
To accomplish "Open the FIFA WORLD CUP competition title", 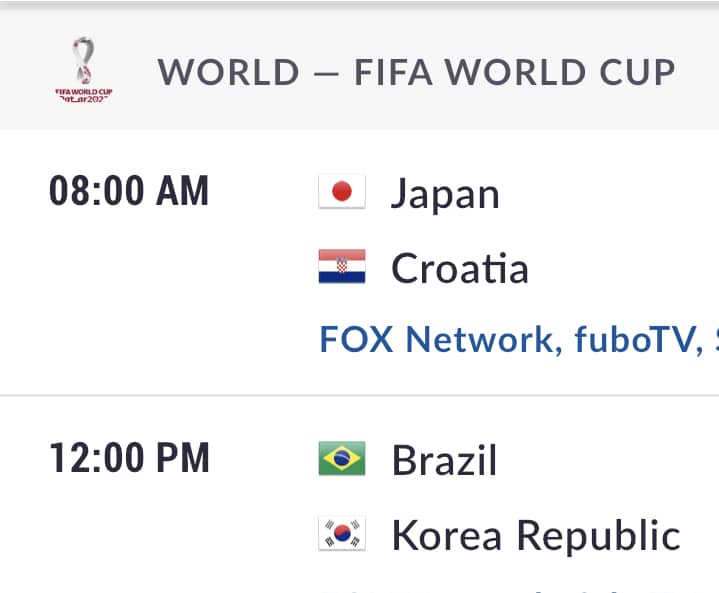I will click(514, 72).
